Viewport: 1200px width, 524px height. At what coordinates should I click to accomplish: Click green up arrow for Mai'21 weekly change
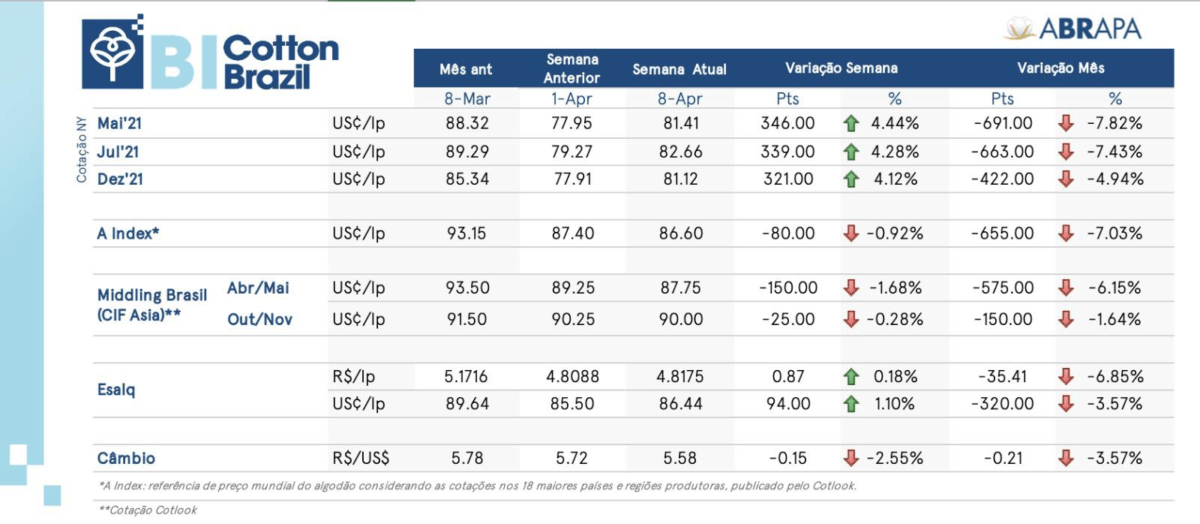click(x=852, y=125)
